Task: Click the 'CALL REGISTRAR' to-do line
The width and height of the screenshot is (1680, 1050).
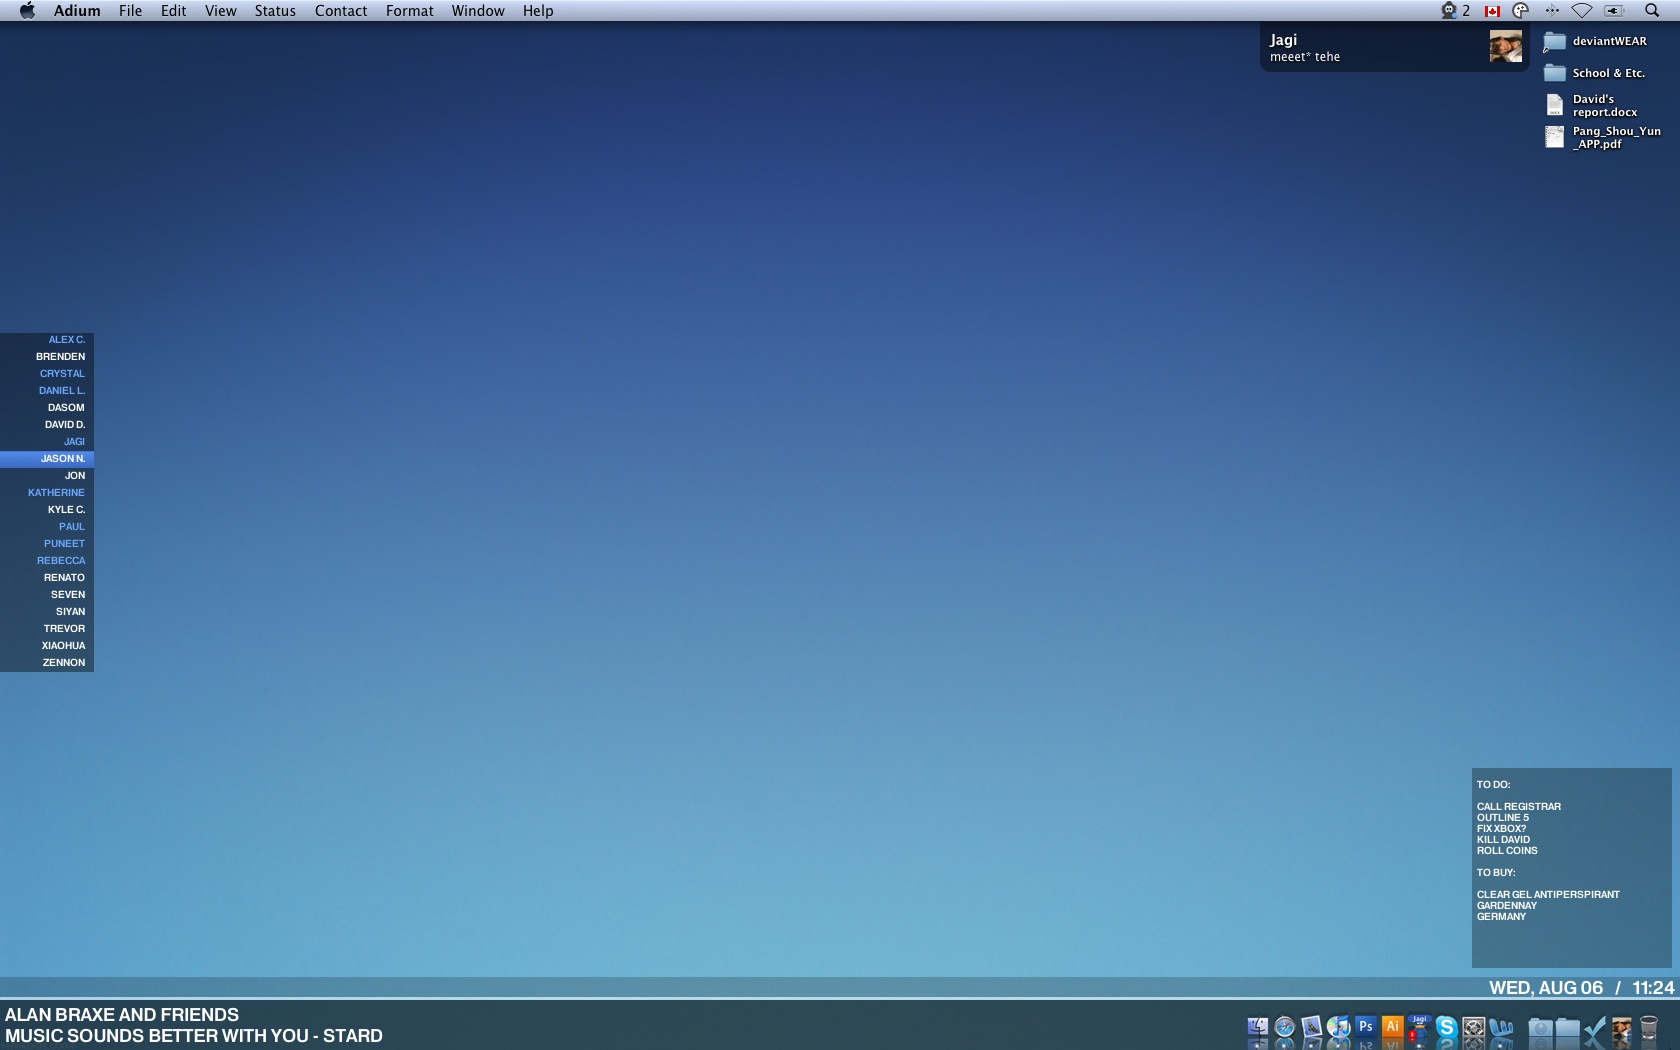Action: coord(1519,807)
